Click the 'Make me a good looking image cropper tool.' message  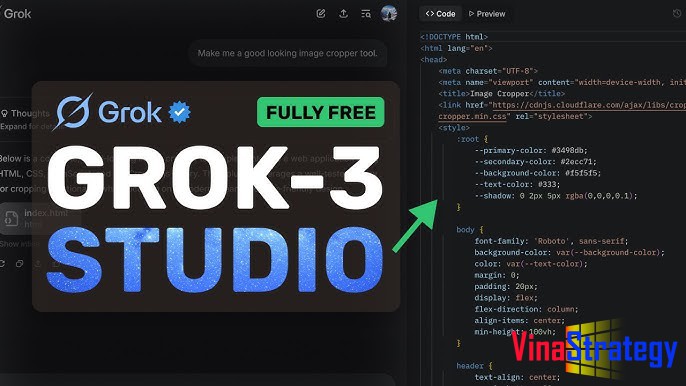pos(287,53)
